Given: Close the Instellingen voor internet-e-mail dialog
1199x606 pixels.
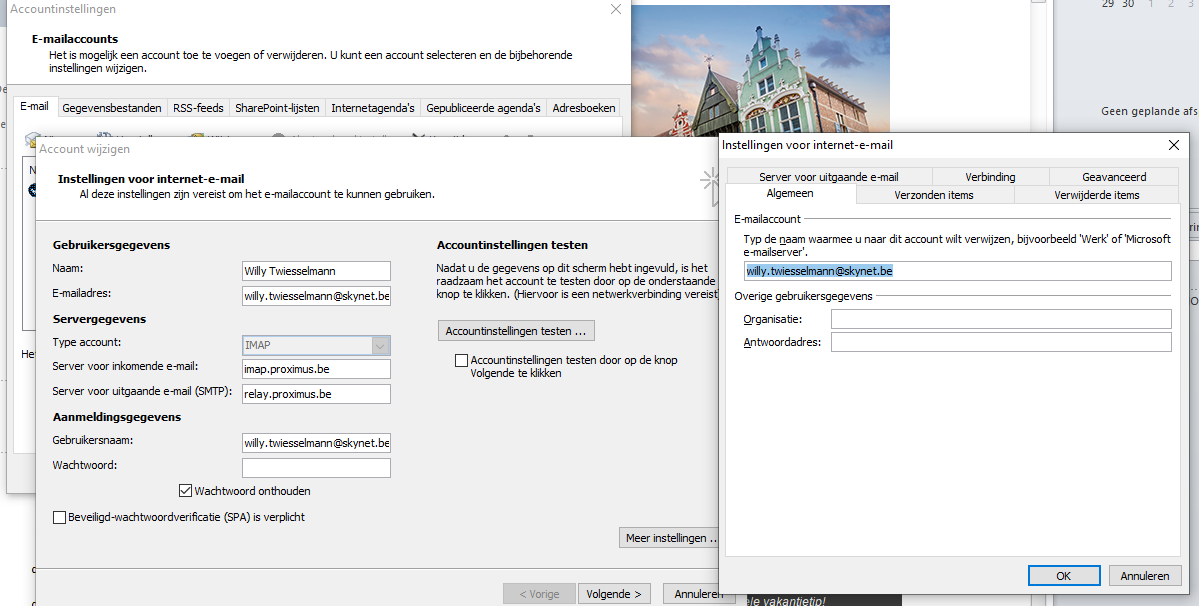Looking at the screenshot, I should [x=1173, y=145].
